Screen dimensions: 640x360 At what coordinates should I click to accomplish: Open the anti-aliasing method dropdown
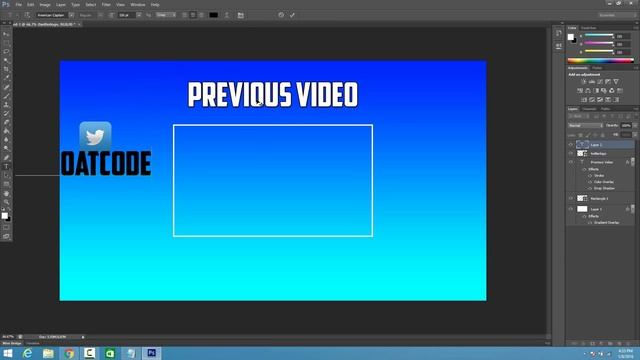coord(166,15)
